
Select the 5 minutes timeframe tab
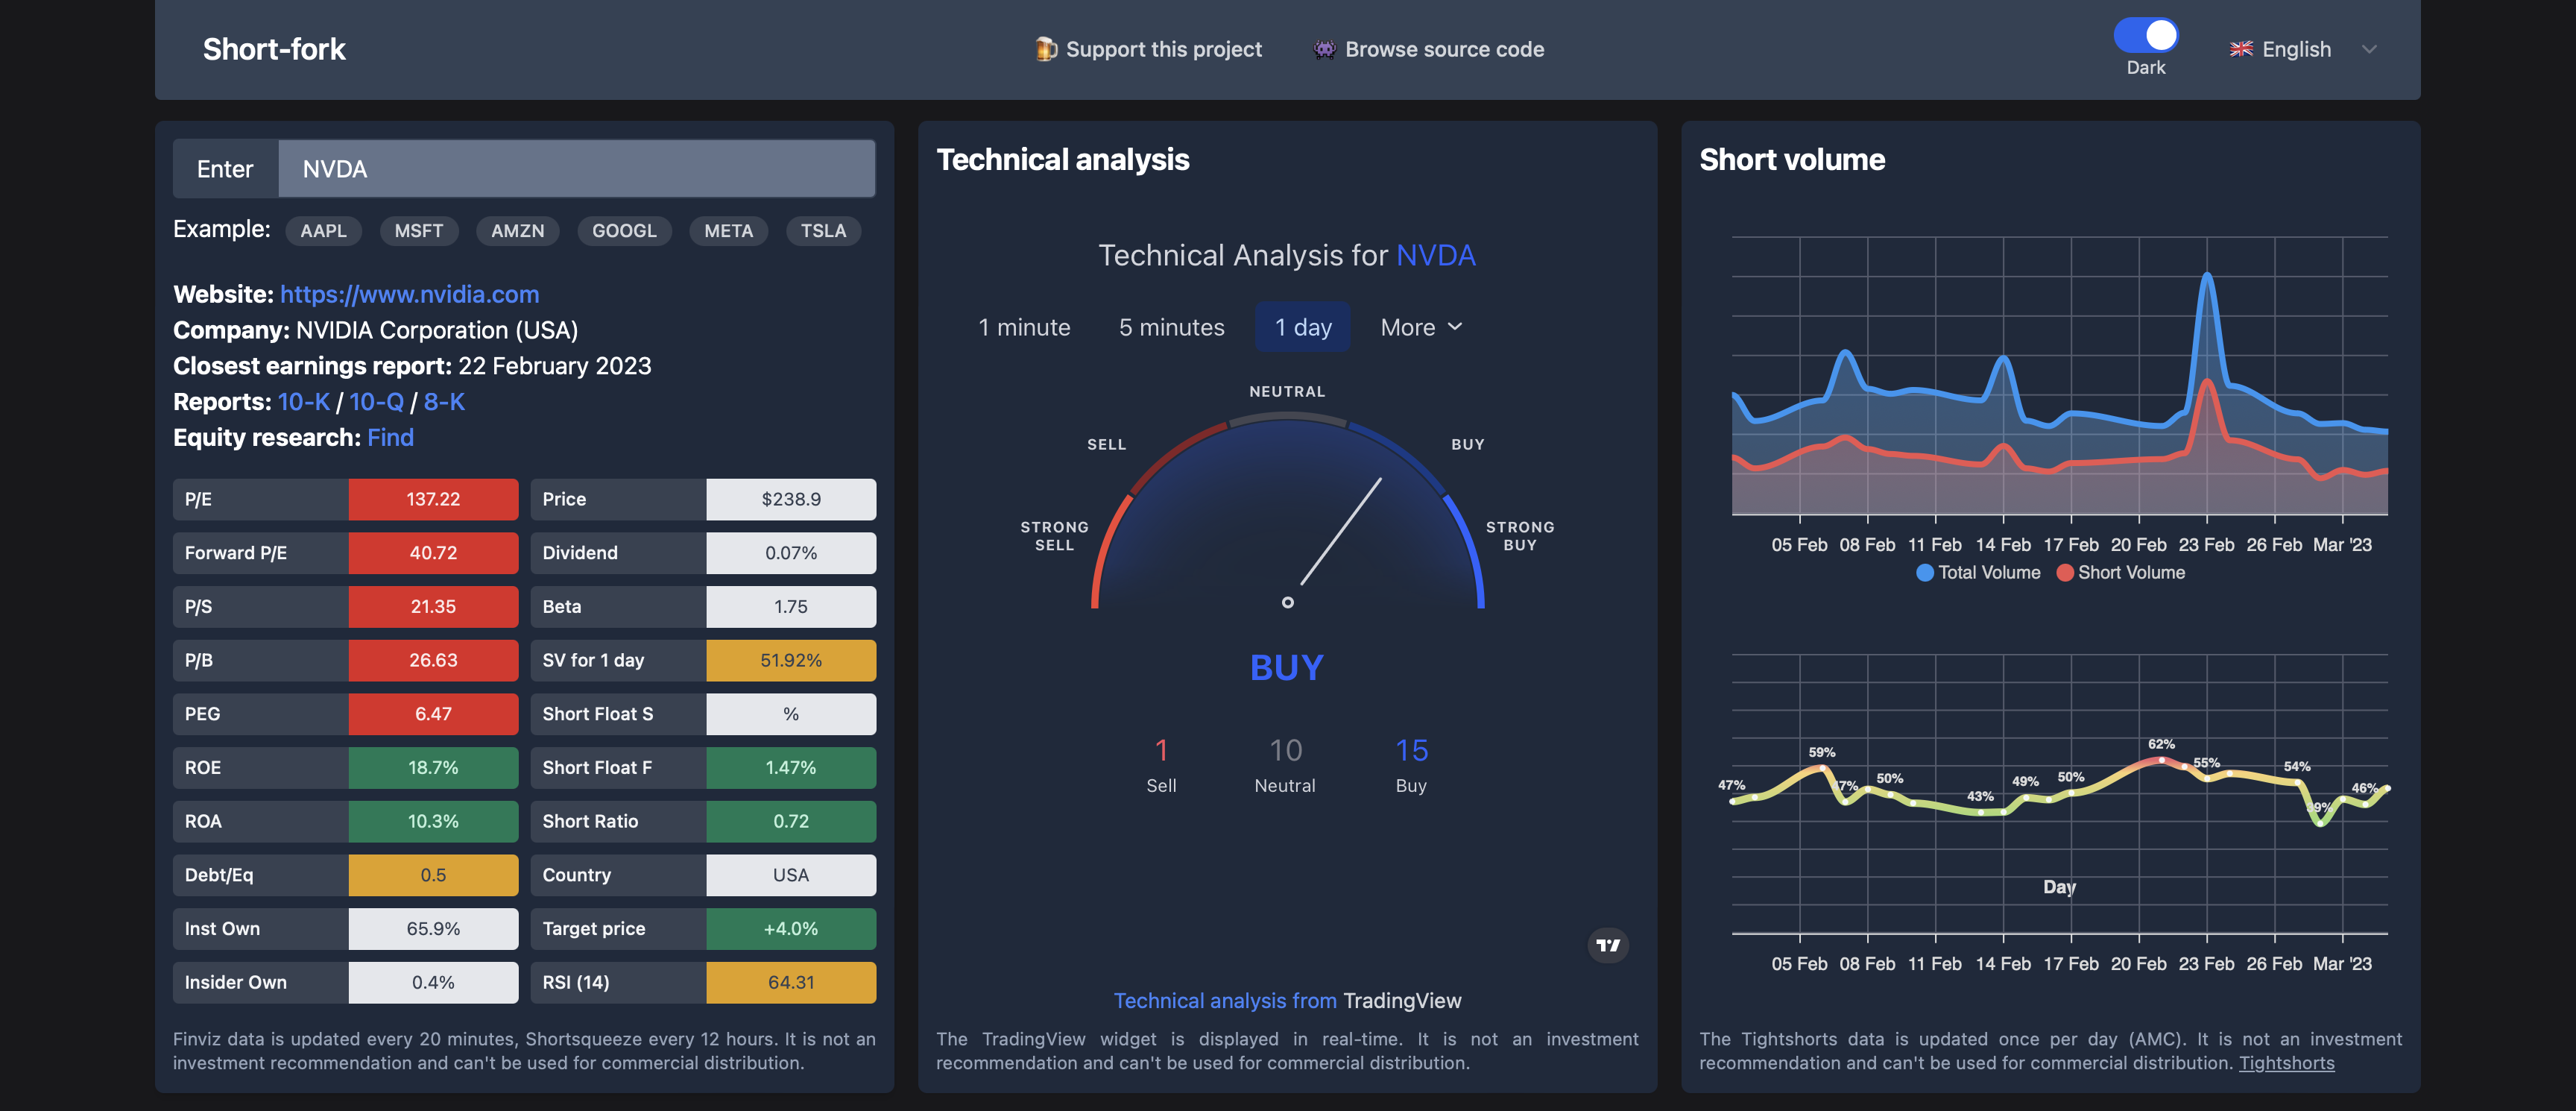[x=1171, y=327]
